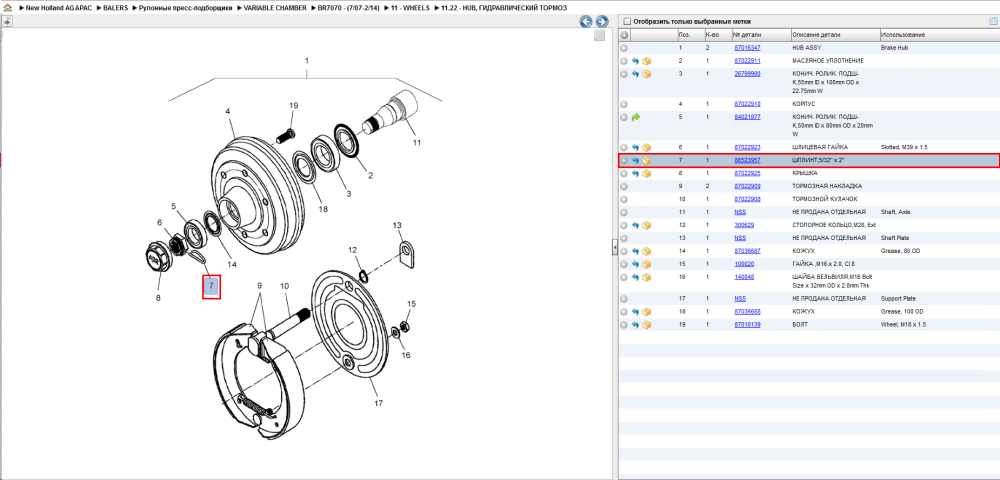The height and width of the screenshot is (480, 1000).
Task: Open part number 87016347 link
Action: pyautogui.click(x=747, y=48)
